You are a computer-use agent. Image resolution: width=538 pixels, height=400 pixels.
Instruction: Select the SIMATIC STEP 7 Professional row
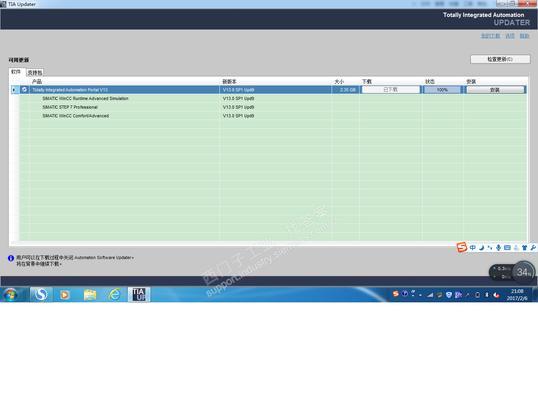(x=273, y=107)
